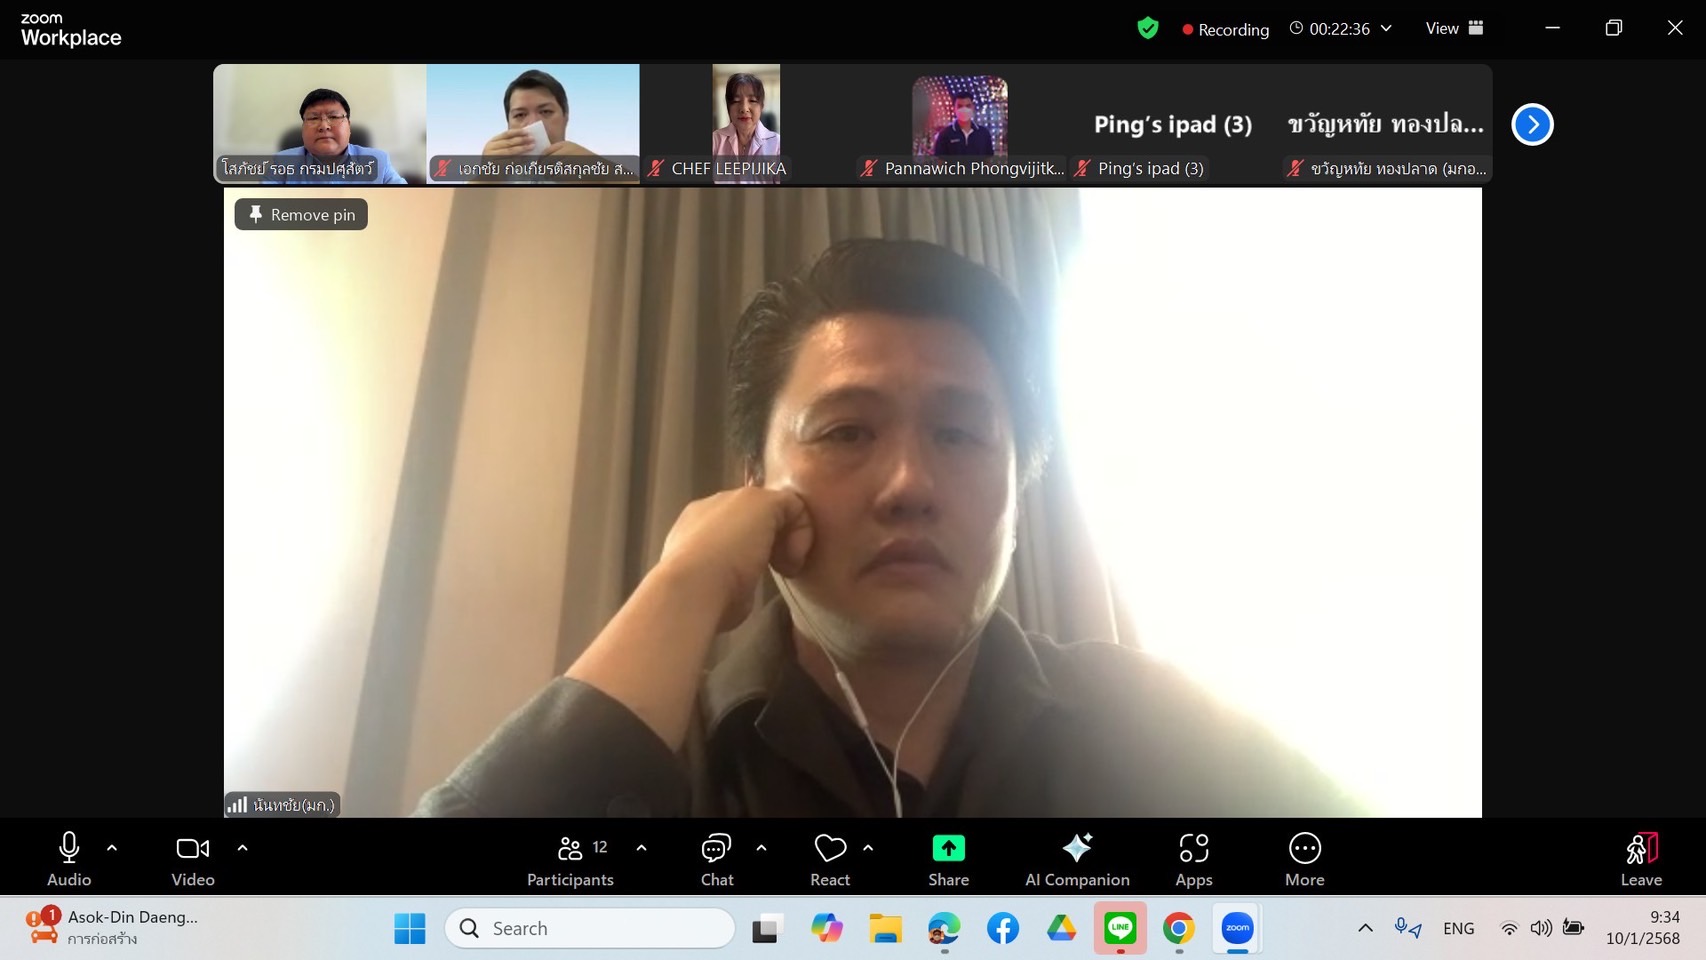Click the green Share screen icon
Viewport: 1706px width, 960px height.
click(948, 849)
